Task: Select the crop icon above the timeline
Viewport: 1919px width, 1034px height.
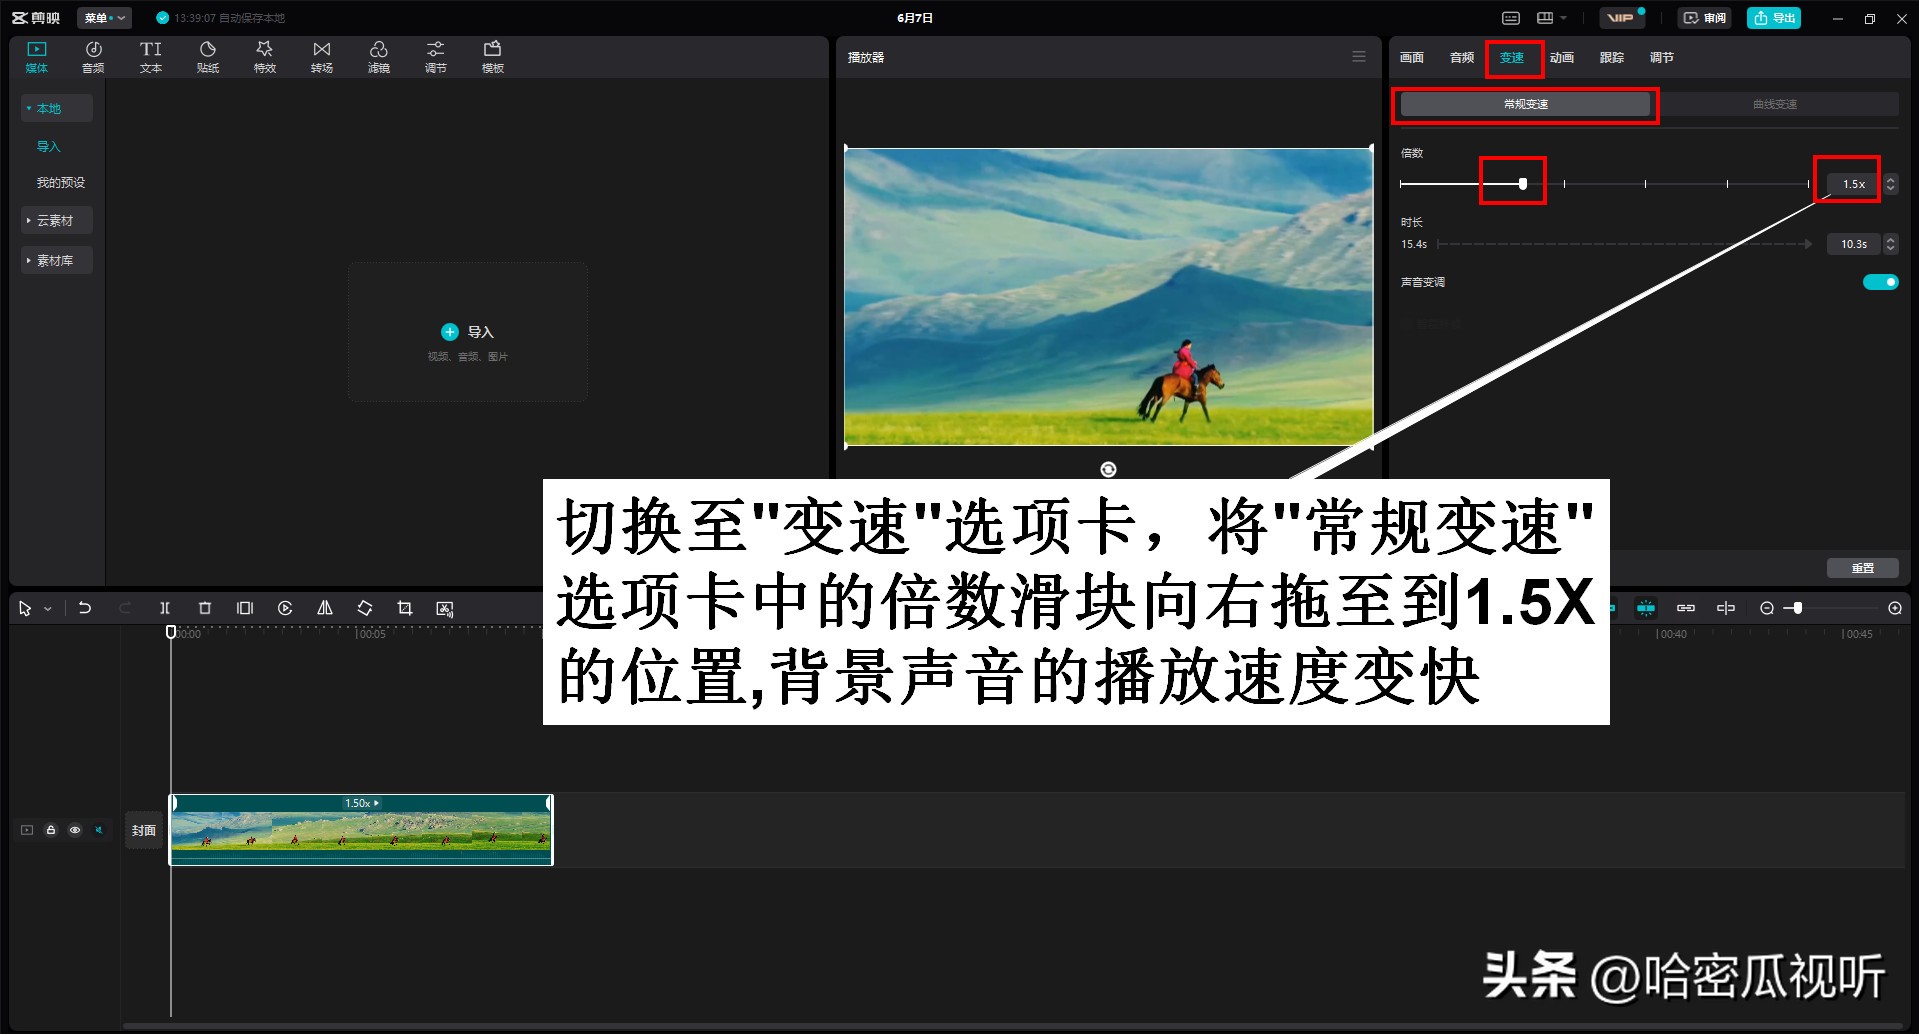Action: click(404, 607)
